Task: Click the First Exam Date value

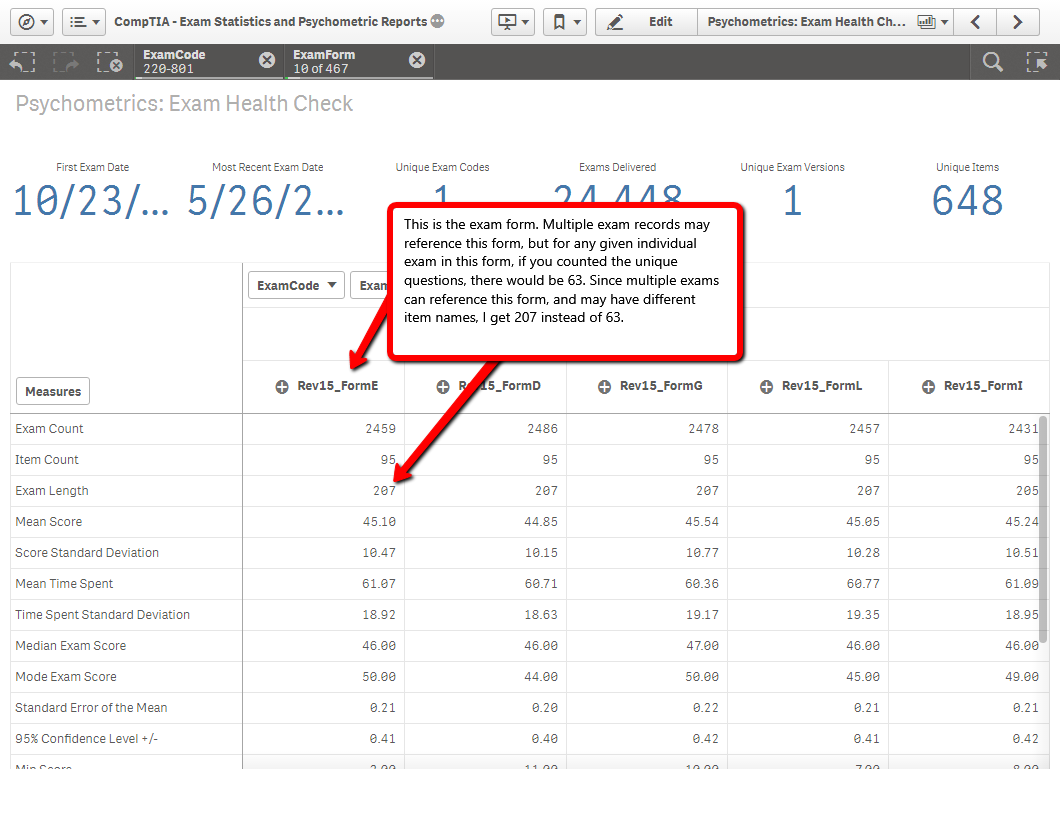Action: 92,201
